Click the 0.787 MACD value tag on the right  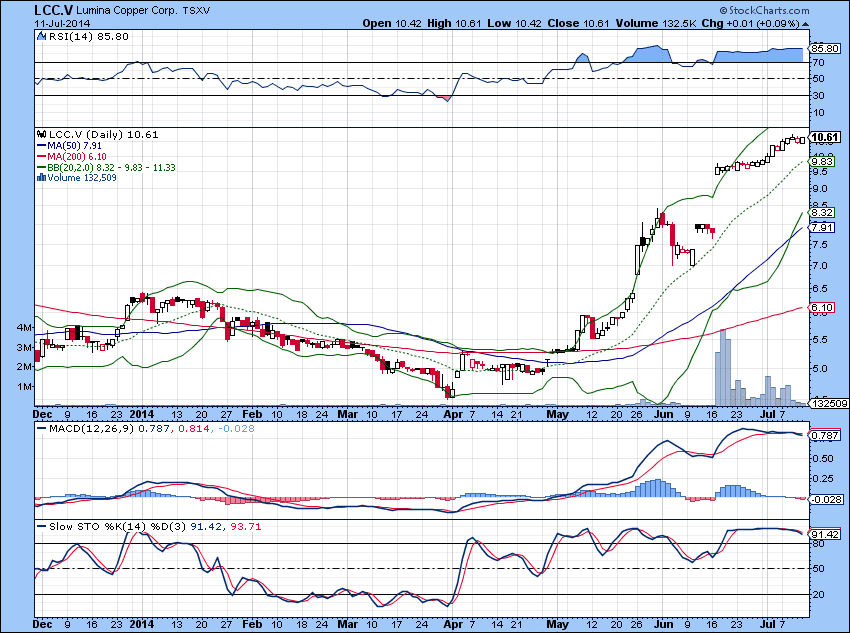click(x=825, y=435)
